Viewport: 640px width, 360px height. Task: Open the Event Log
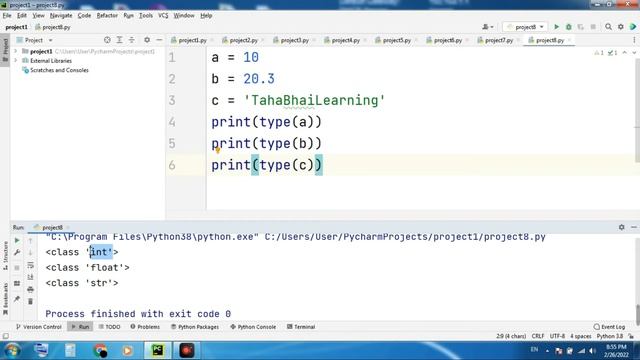click(x=609, y=327)
